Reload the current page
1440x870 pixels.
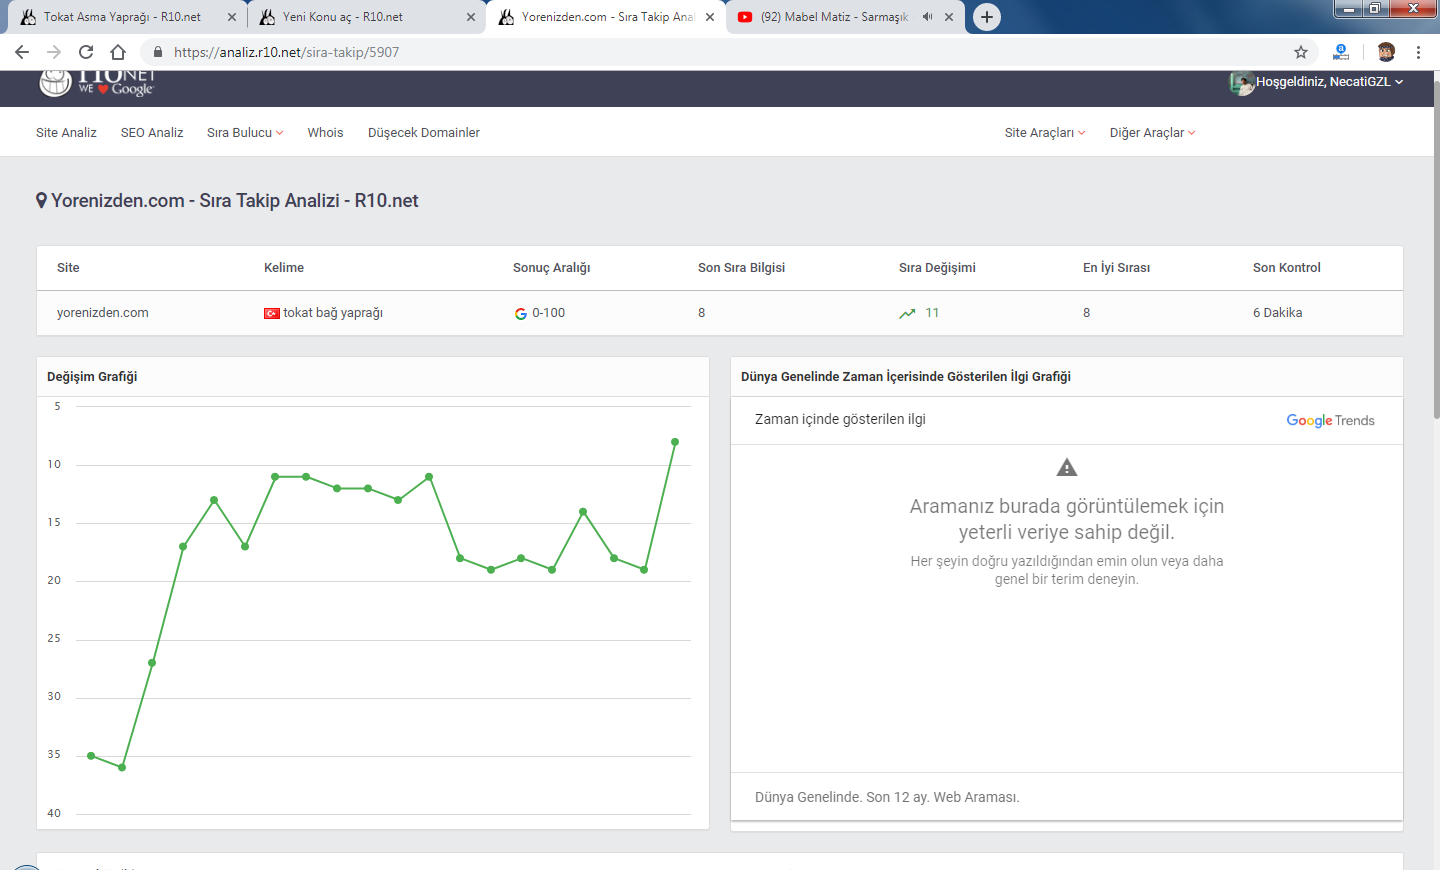pyautogui.click(x=86, y=52)
